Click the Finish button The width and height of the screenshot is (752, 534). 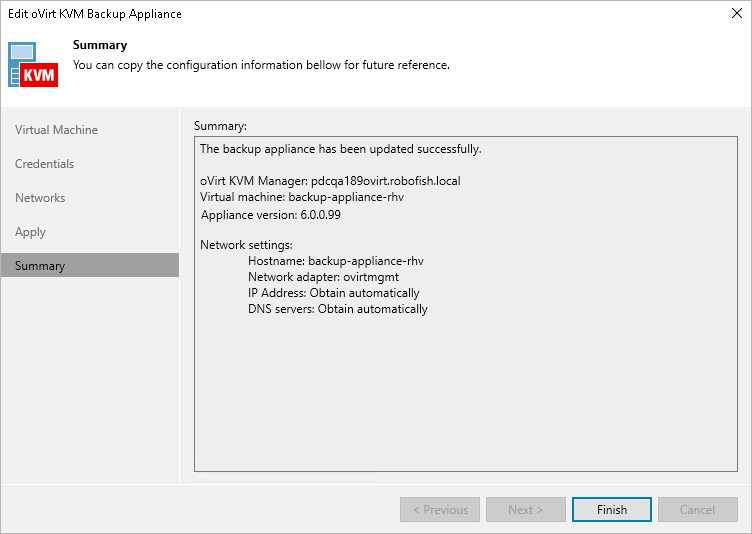click(611, 510)
